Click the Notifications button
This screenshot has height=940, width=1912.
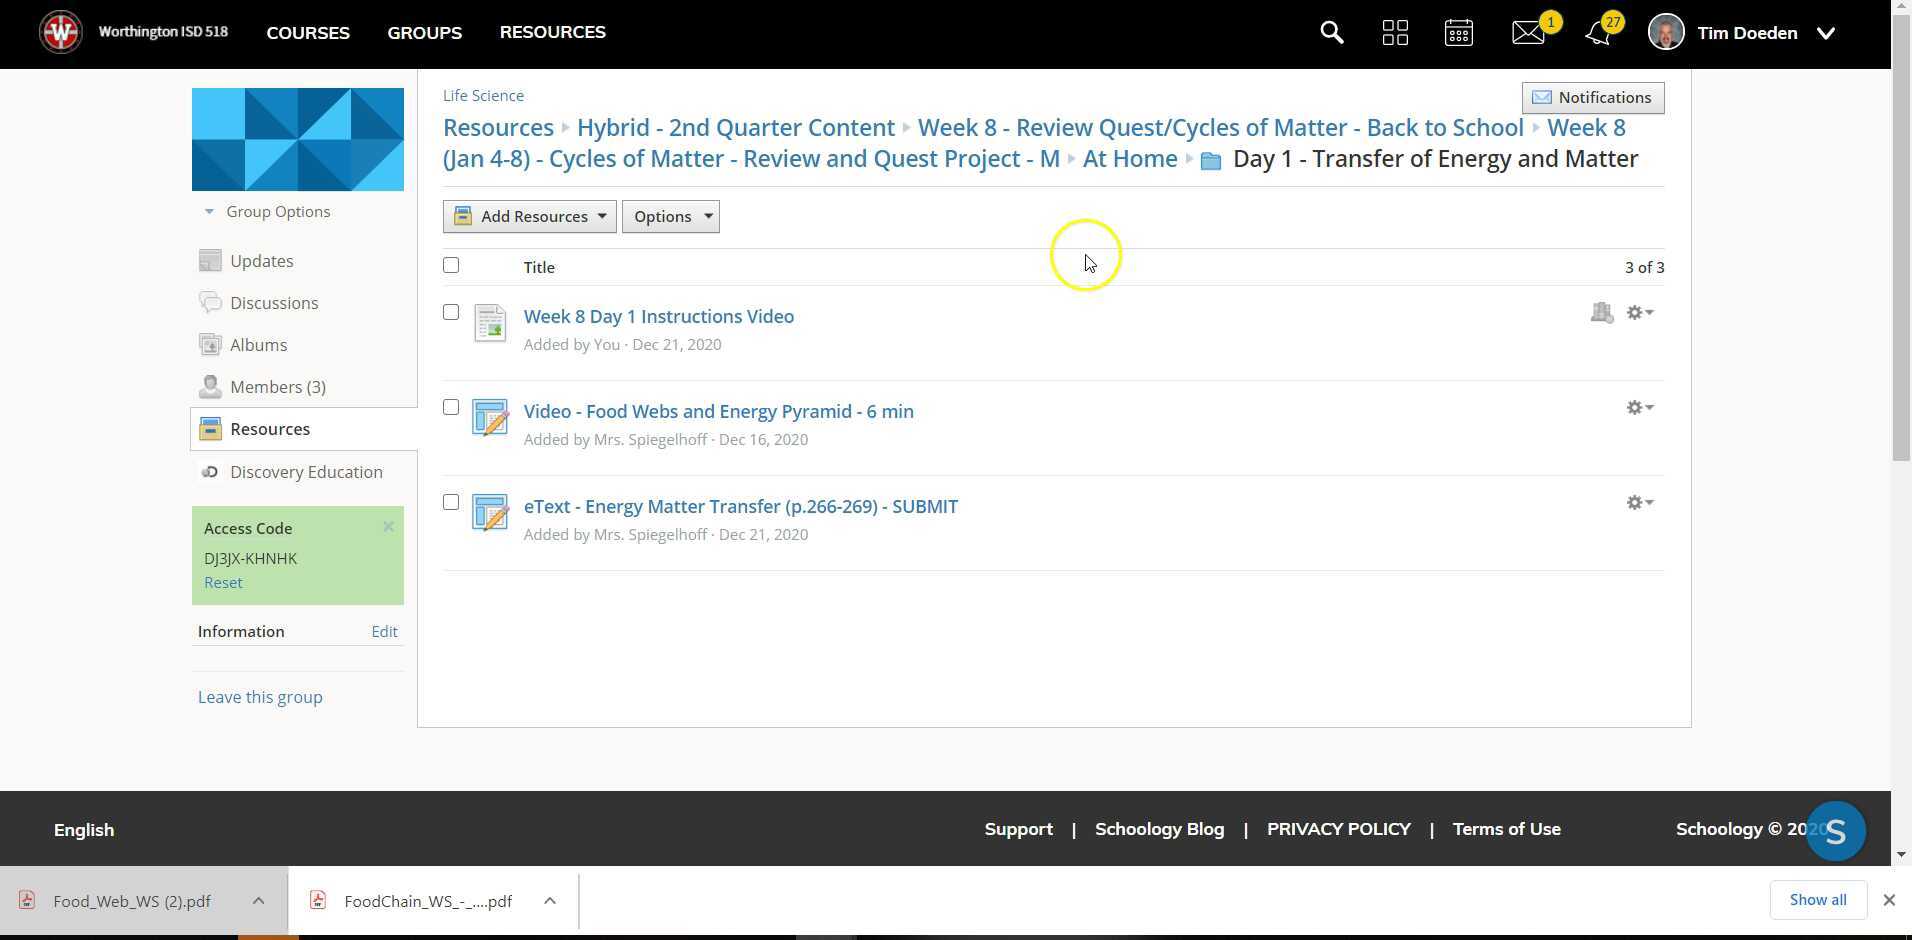coord(1592,98)
